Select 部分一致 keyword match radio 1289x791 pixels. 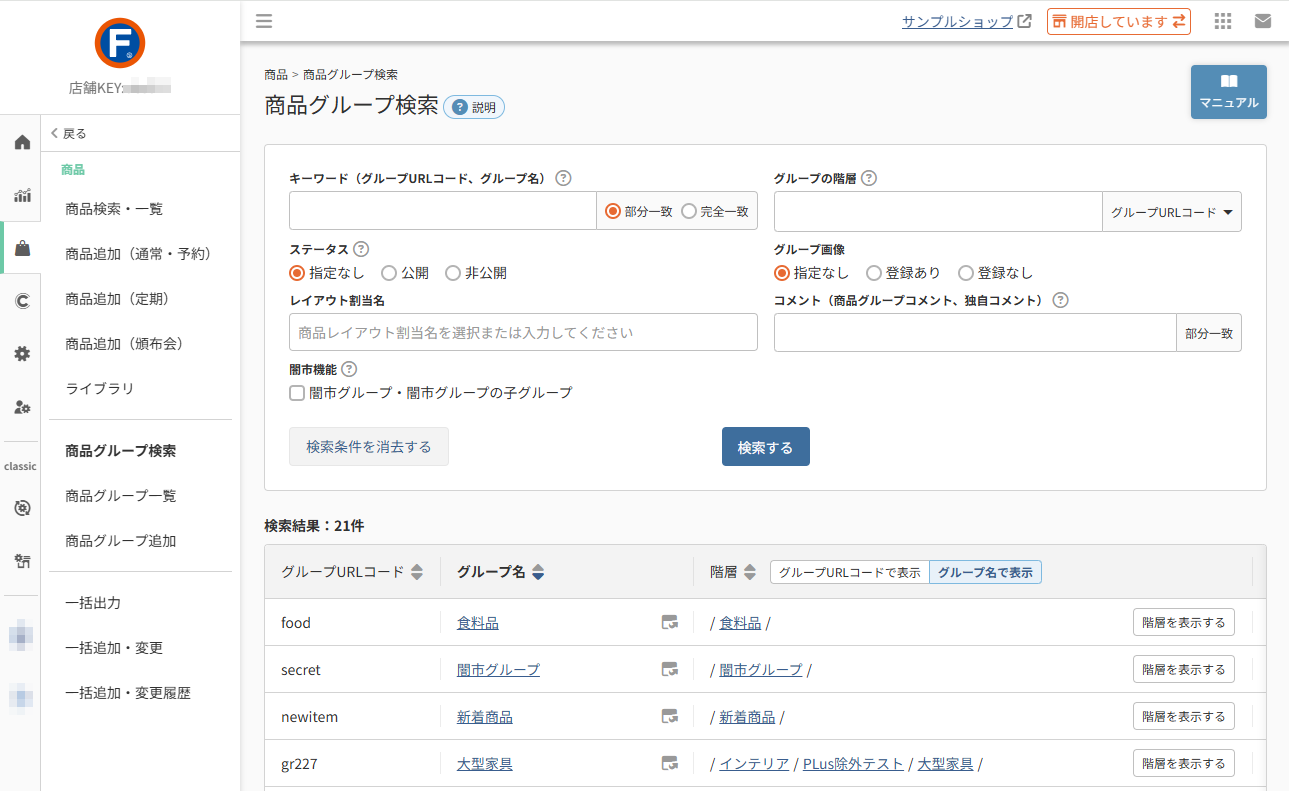(613, 211)
